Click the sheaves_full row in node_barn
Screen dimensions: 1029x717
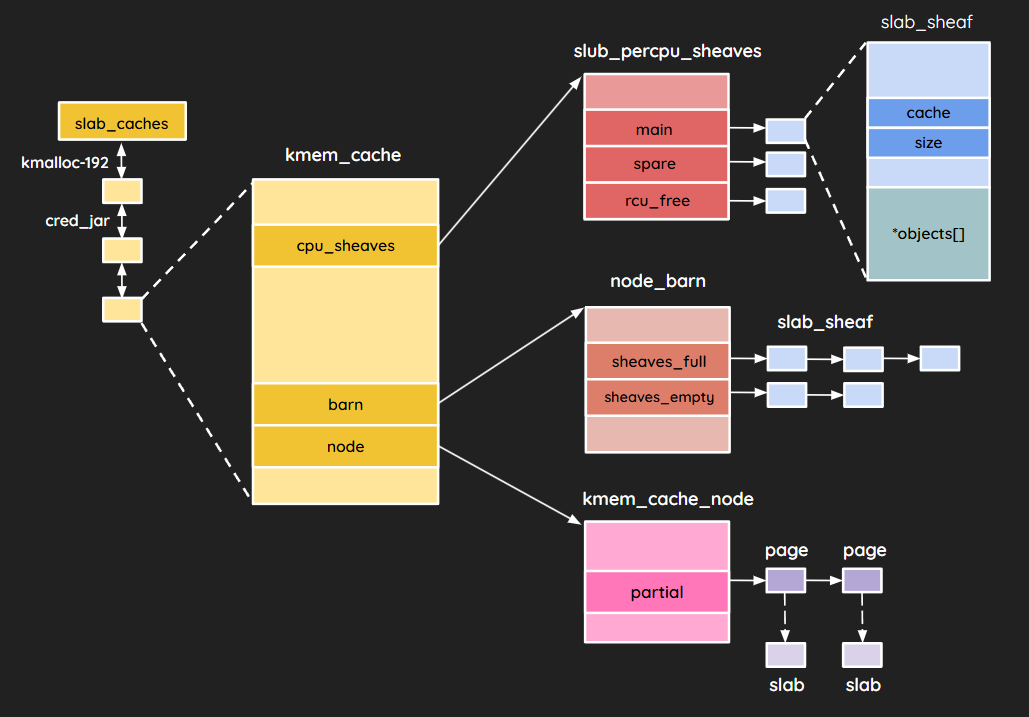658,361
